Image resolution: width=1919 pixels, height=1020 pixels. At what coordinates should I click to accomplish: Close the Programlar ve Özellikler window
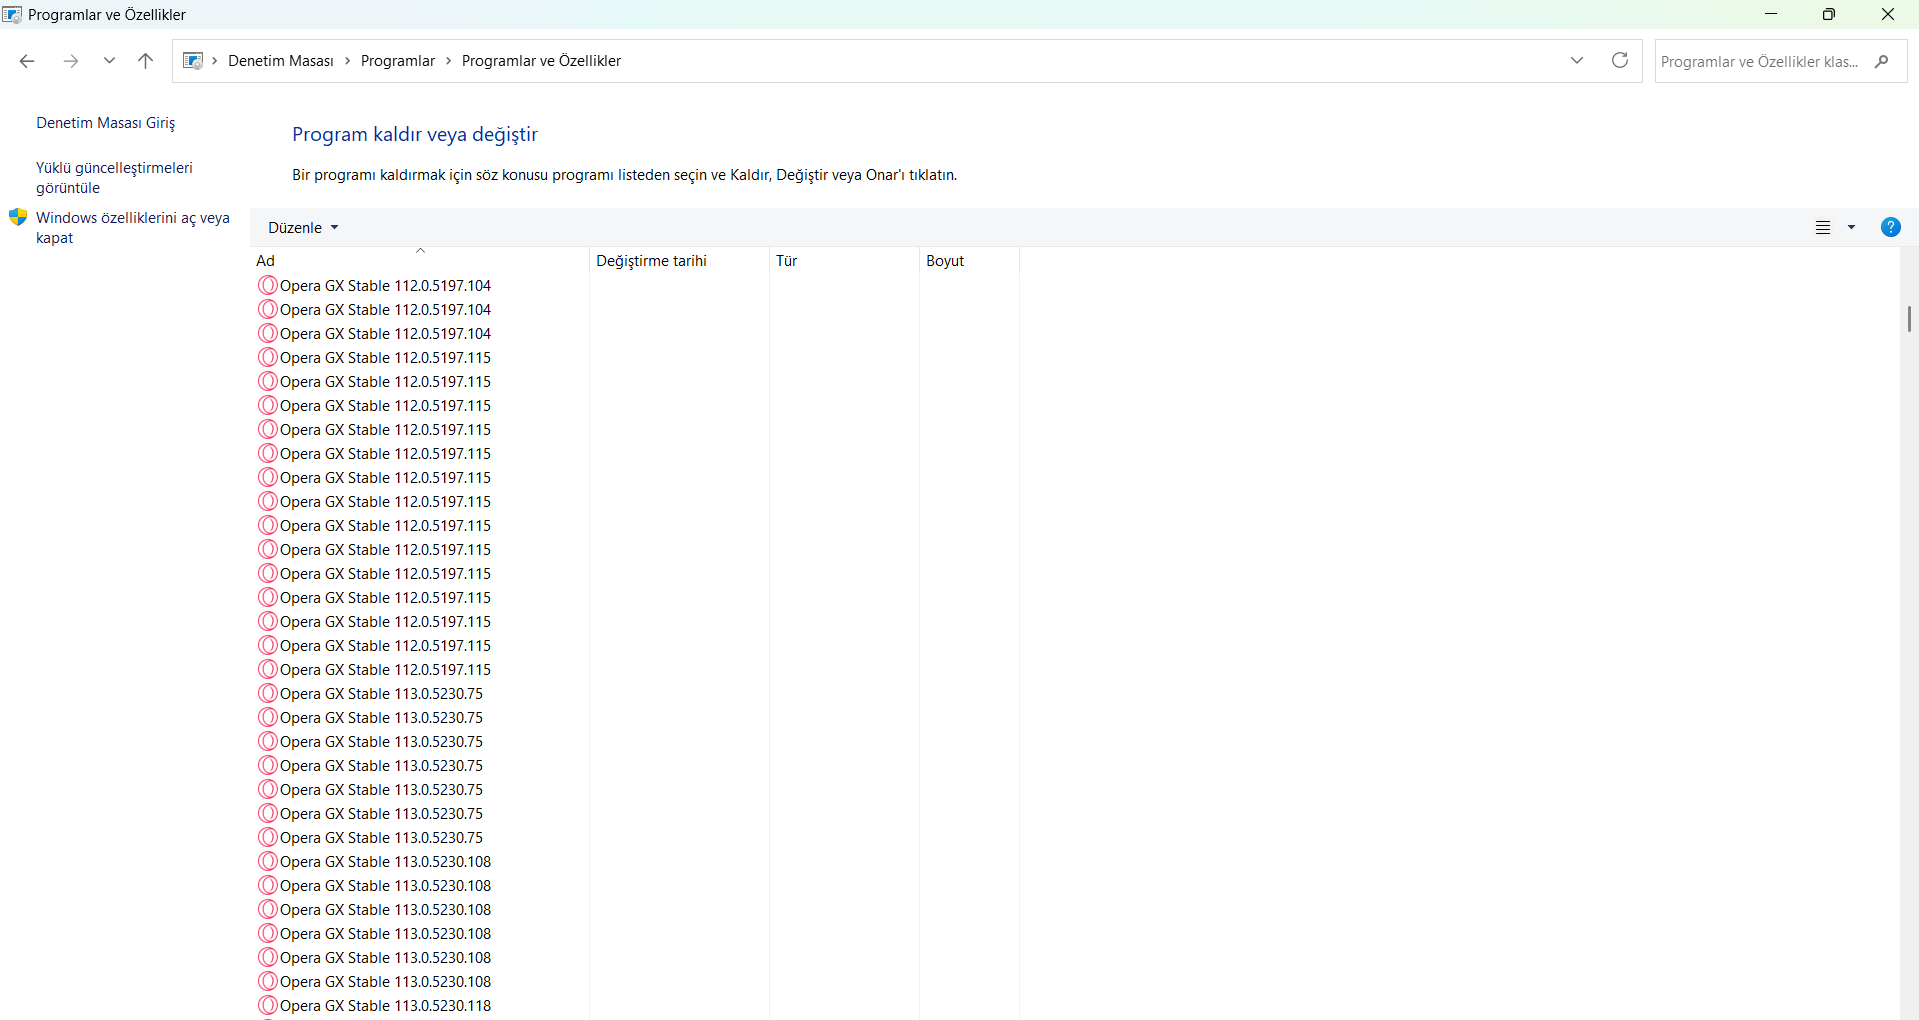[x=1888, y=14]
